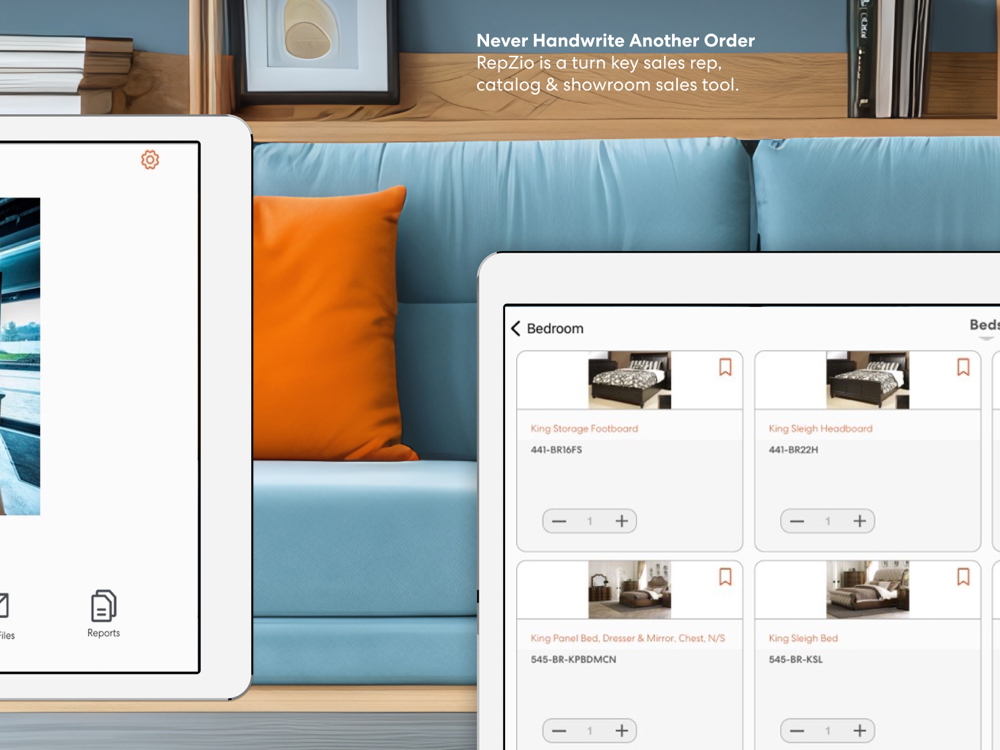Increase quantity for 545-BR-KPBDMCN
Viewport: 1000px width, 750px height.
[x=622, y=731]
